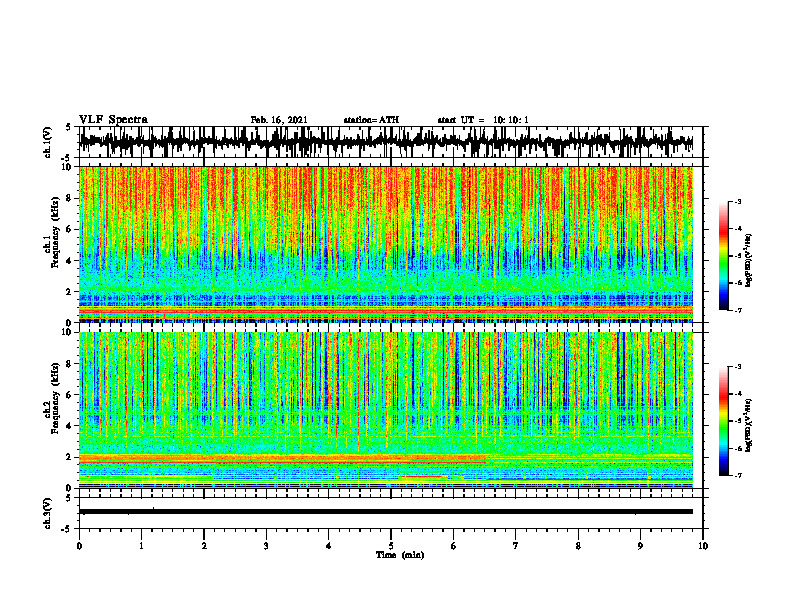Image resolution: width=792 pixels, height=612 pixels.
Task: Click time axis tick label 7
Action: (x=516, y=546)
